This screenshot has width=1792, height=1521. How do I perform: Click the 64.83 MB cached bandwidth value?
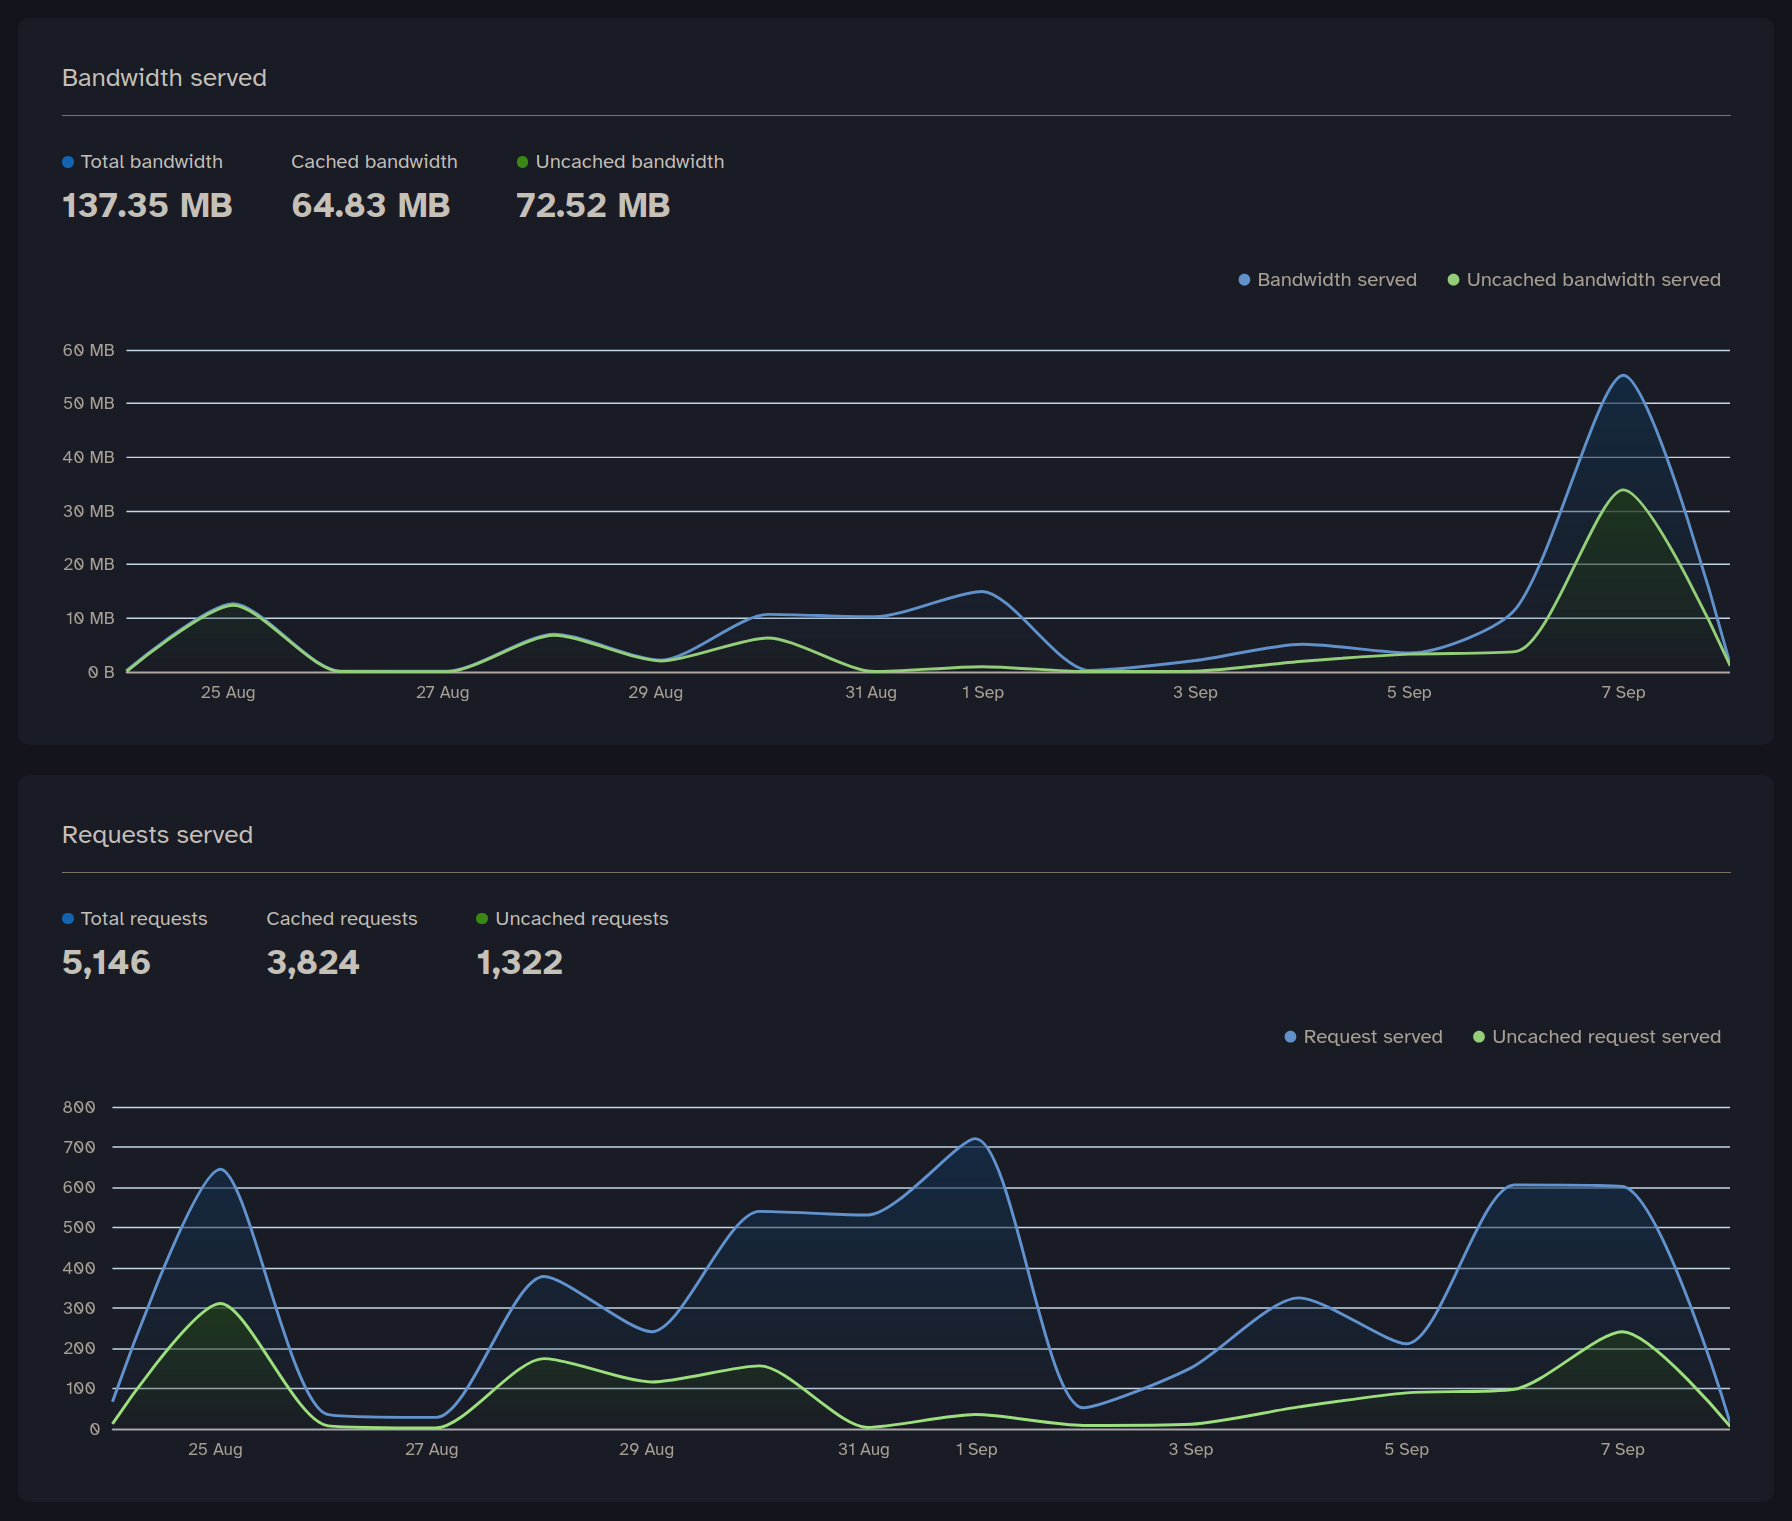pyautogui.click(x=370, y=206)
